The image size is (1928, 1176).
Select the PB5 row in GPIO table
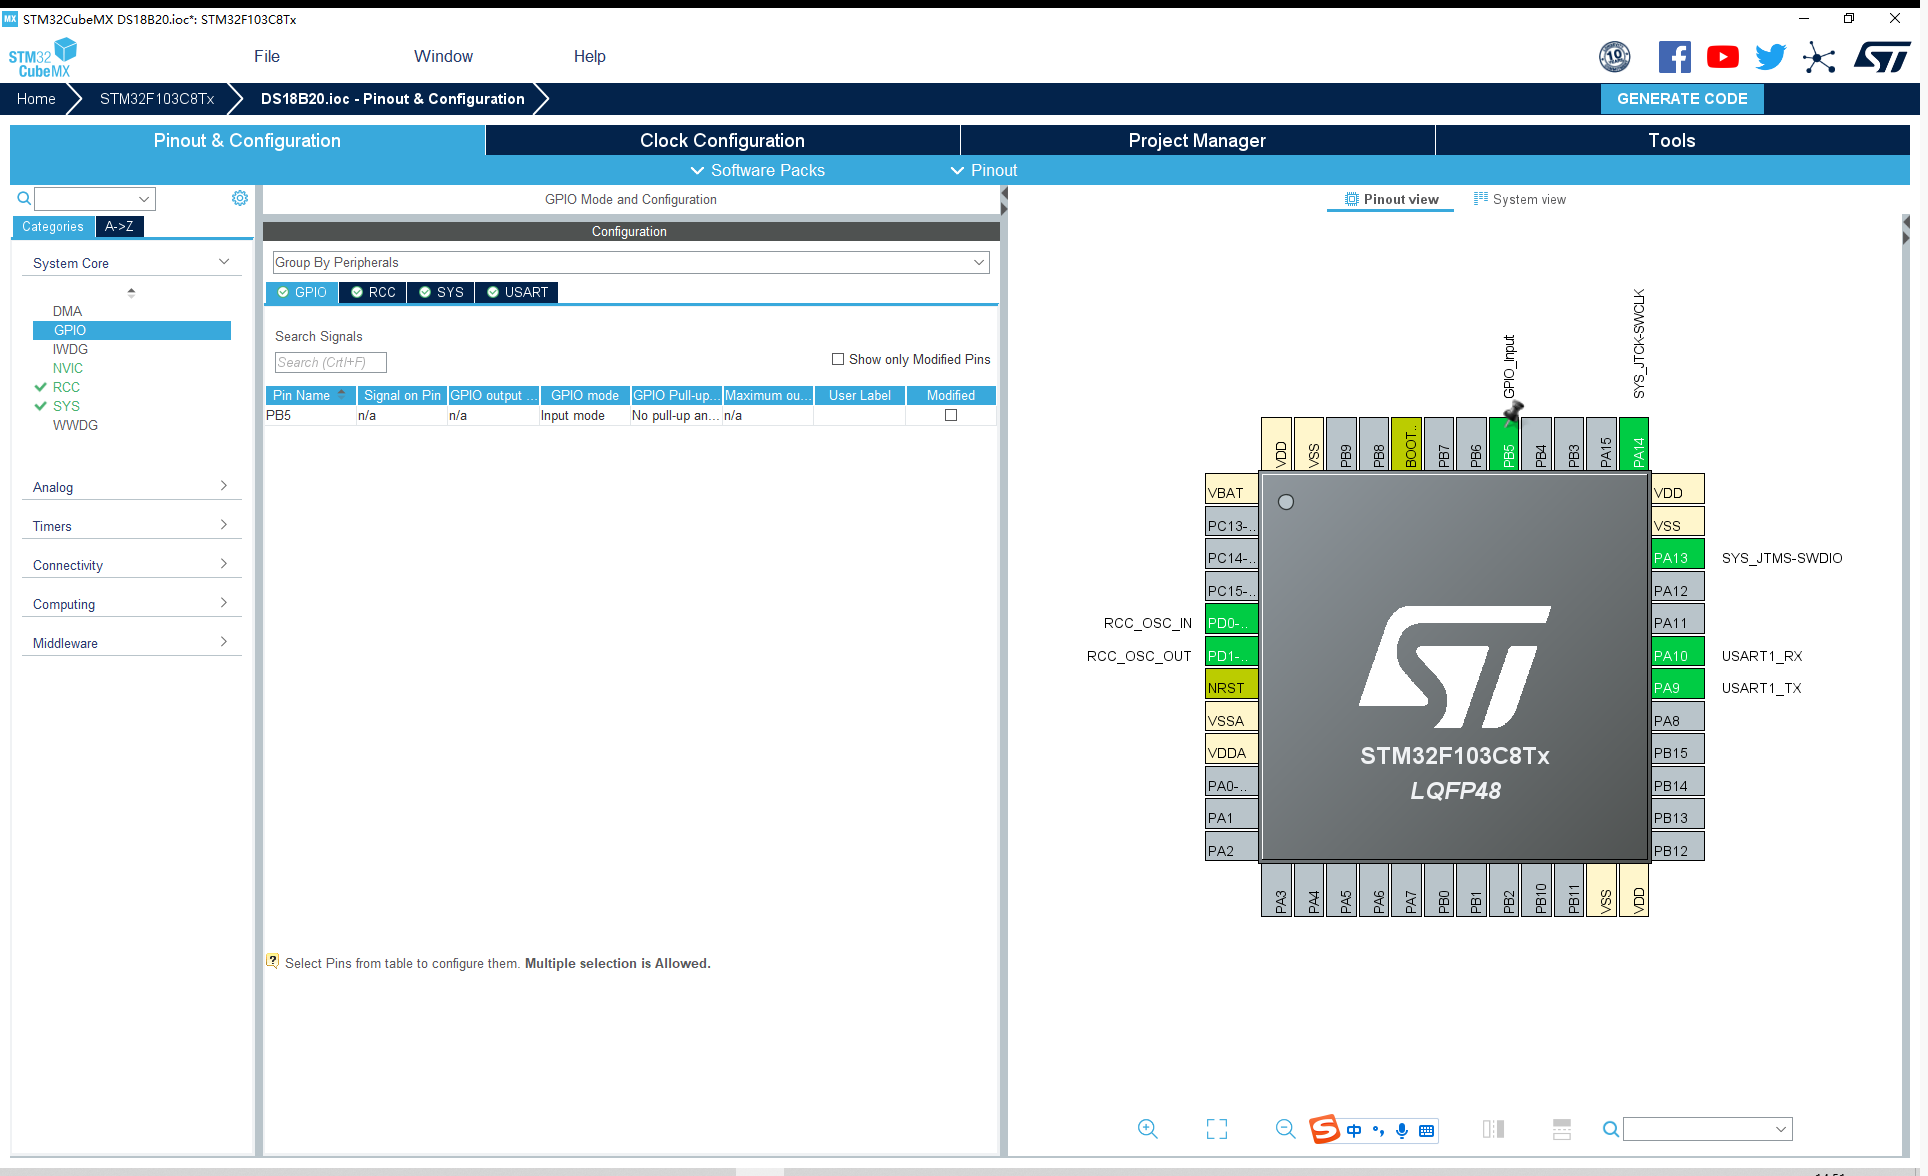(631, 415)
